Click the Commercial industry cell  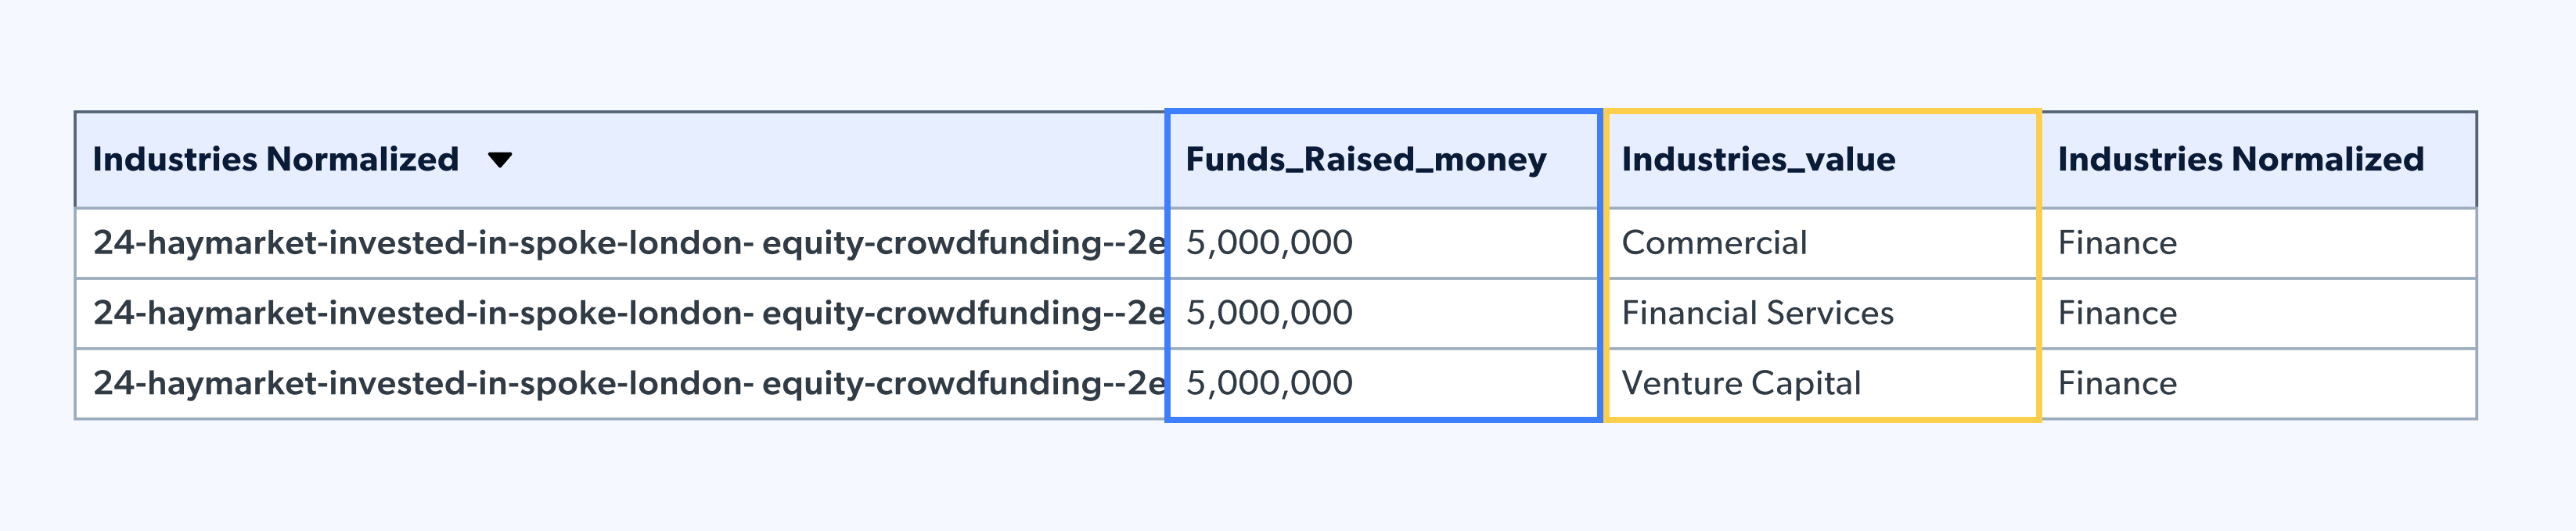(x=1714, y=243)
